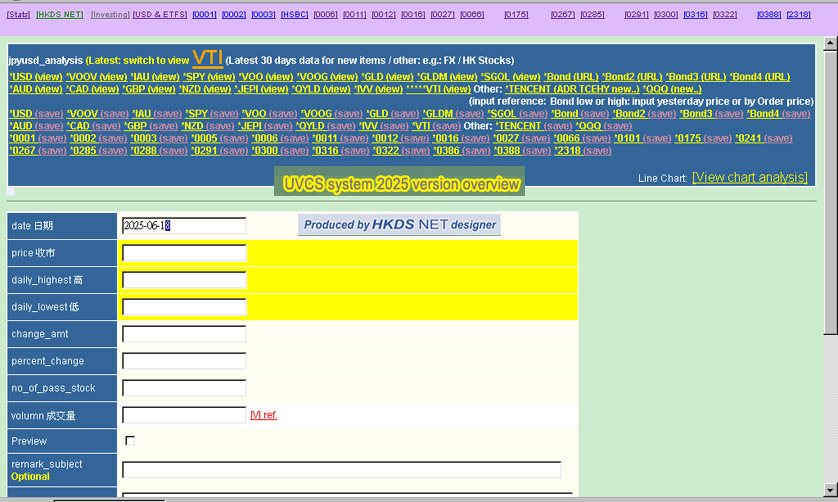Focus the percent_change input field
This screenshot has width=838, height=502.
[184, 361]
